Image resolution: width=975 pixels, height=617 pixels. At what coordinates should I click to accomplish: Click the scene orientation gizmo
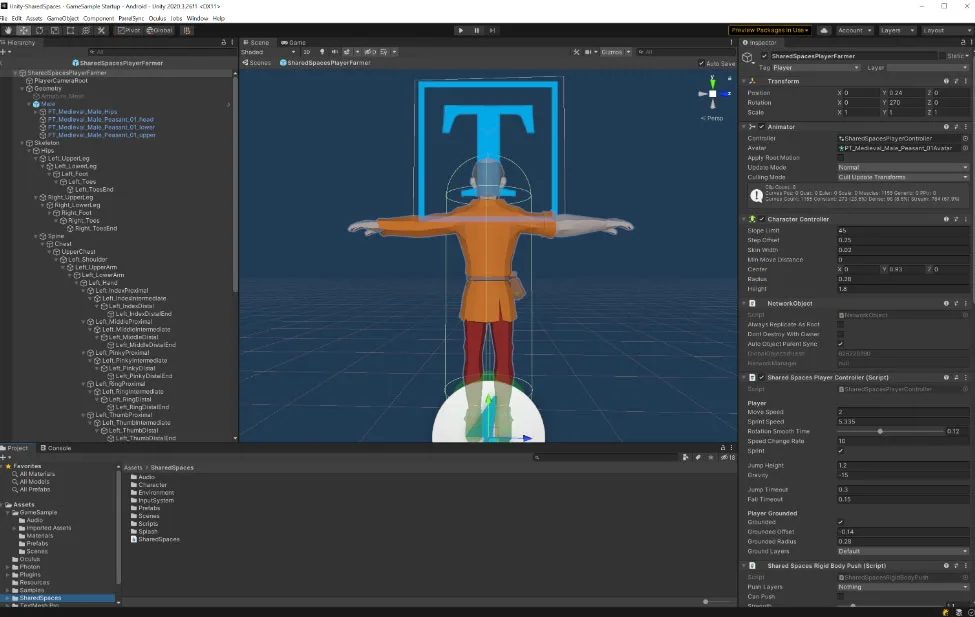click(713, 94)
